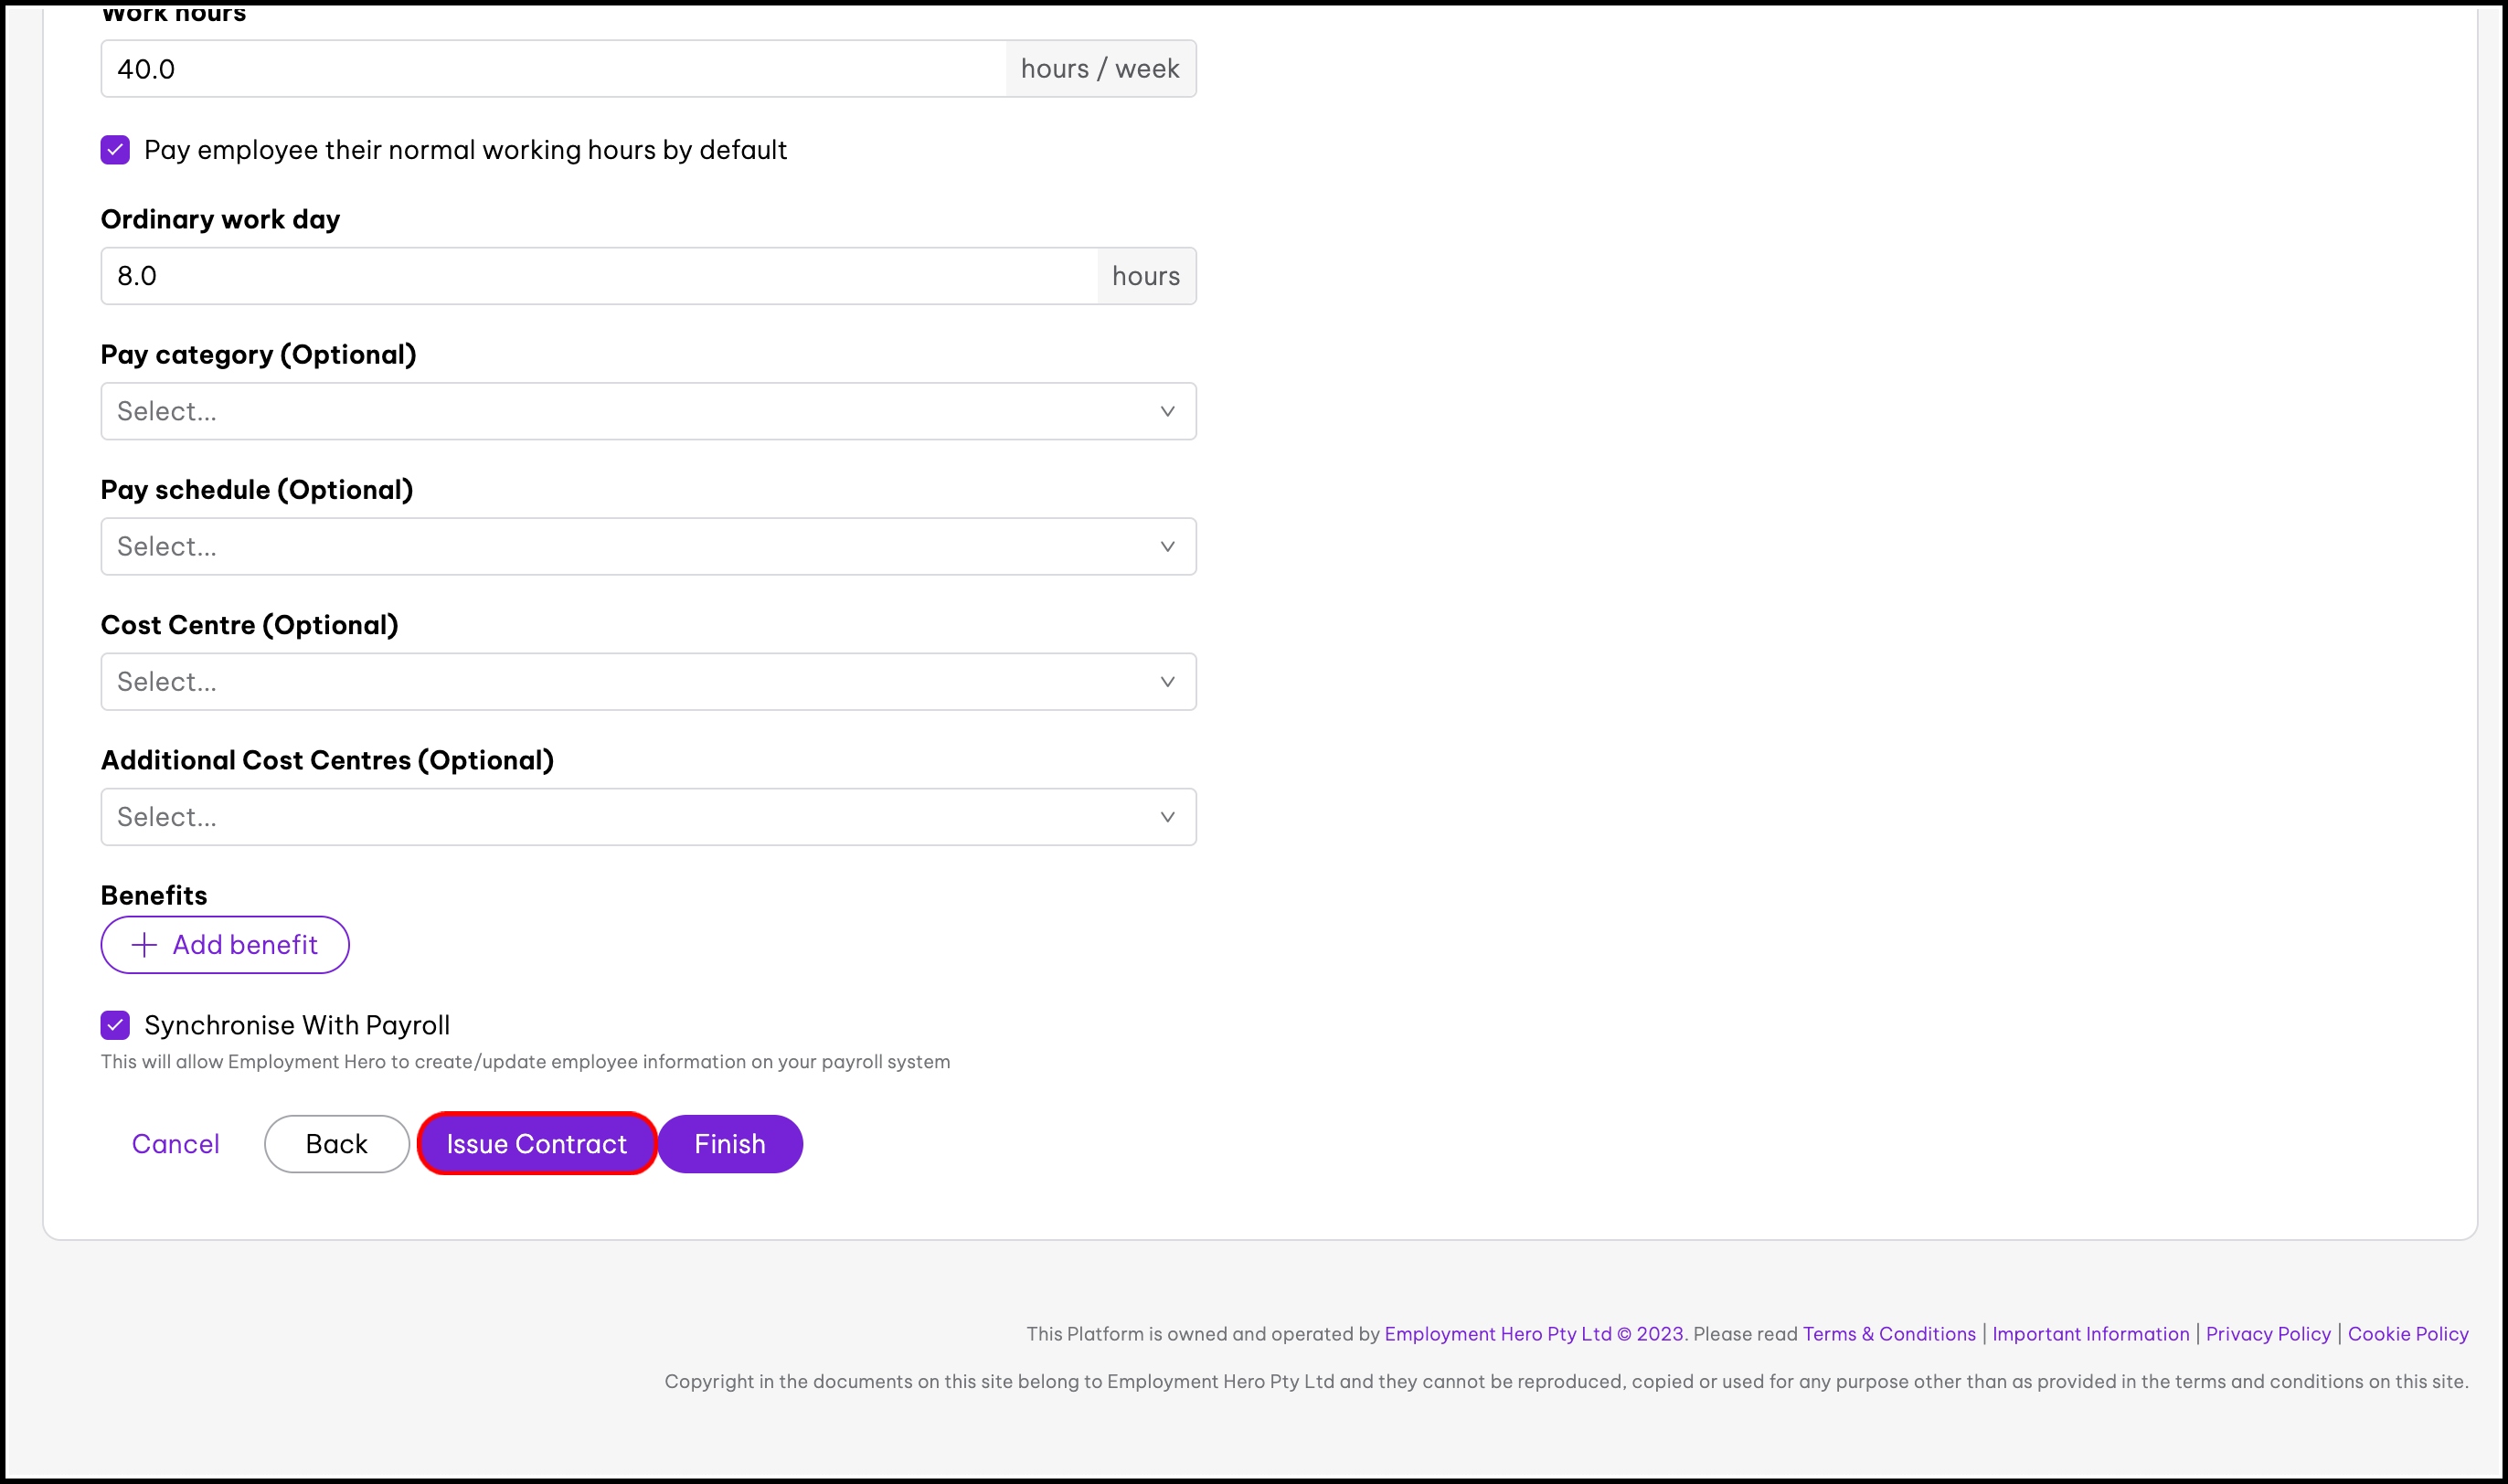Viewport: 2508px width, 1484px height.
Task: Open the Pay category dropdown
Action: click(x=630, y=411)
